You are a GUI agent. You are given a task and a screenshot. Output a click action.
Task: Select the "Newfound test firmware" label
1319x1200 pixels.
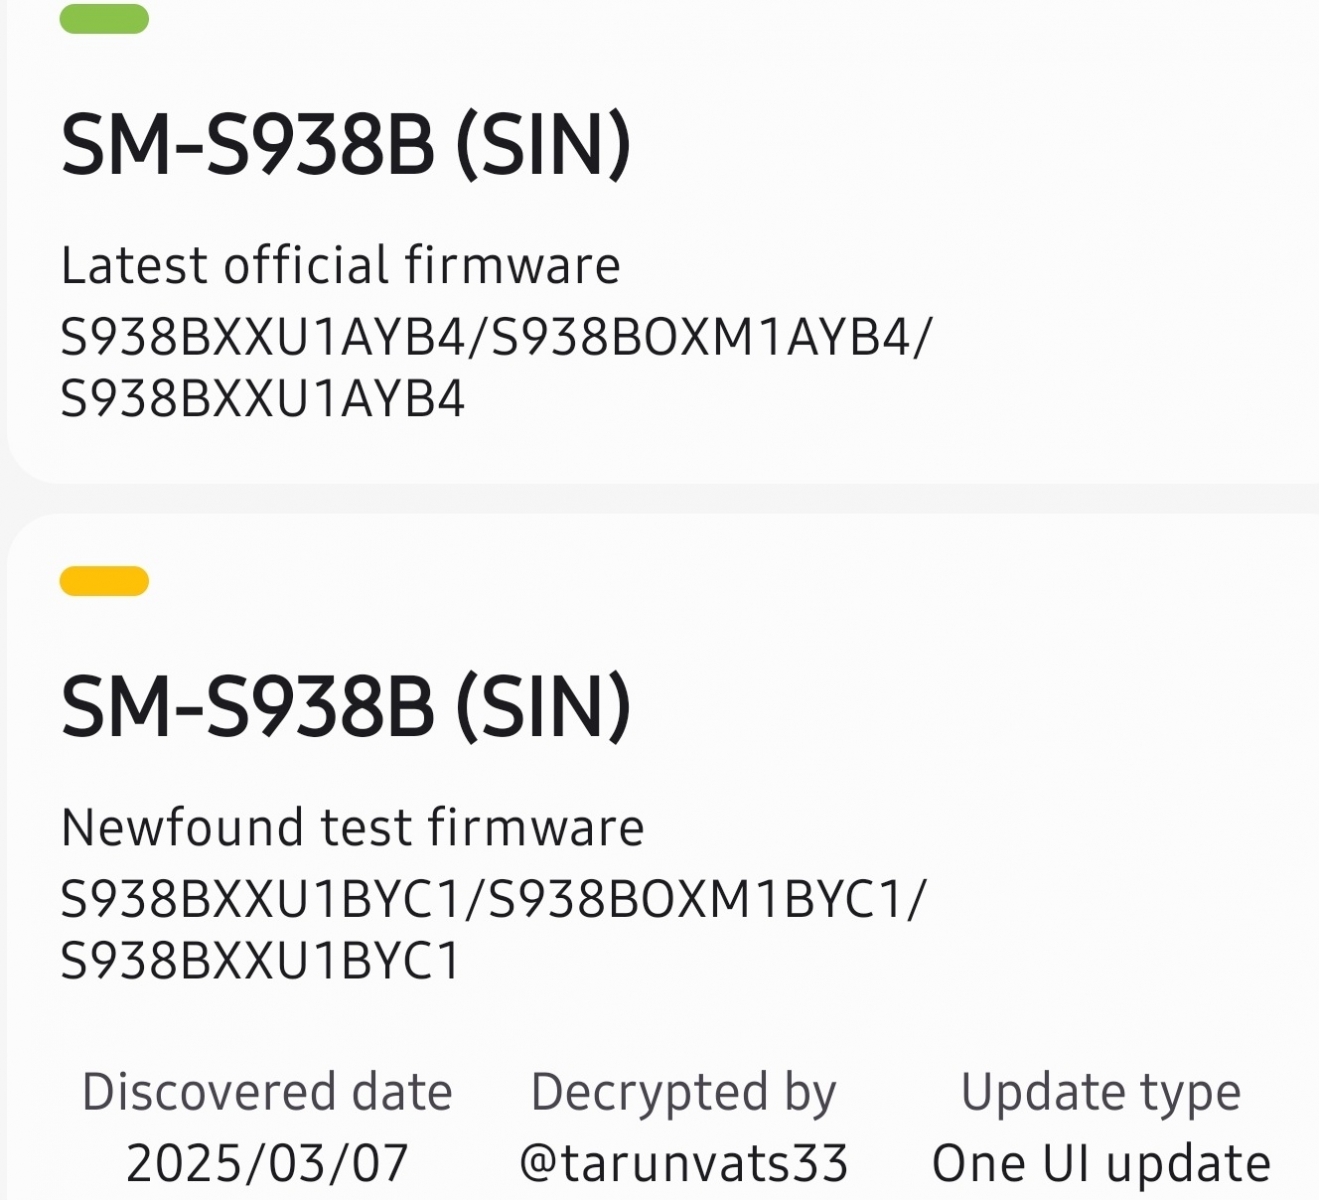click(352, 828)
